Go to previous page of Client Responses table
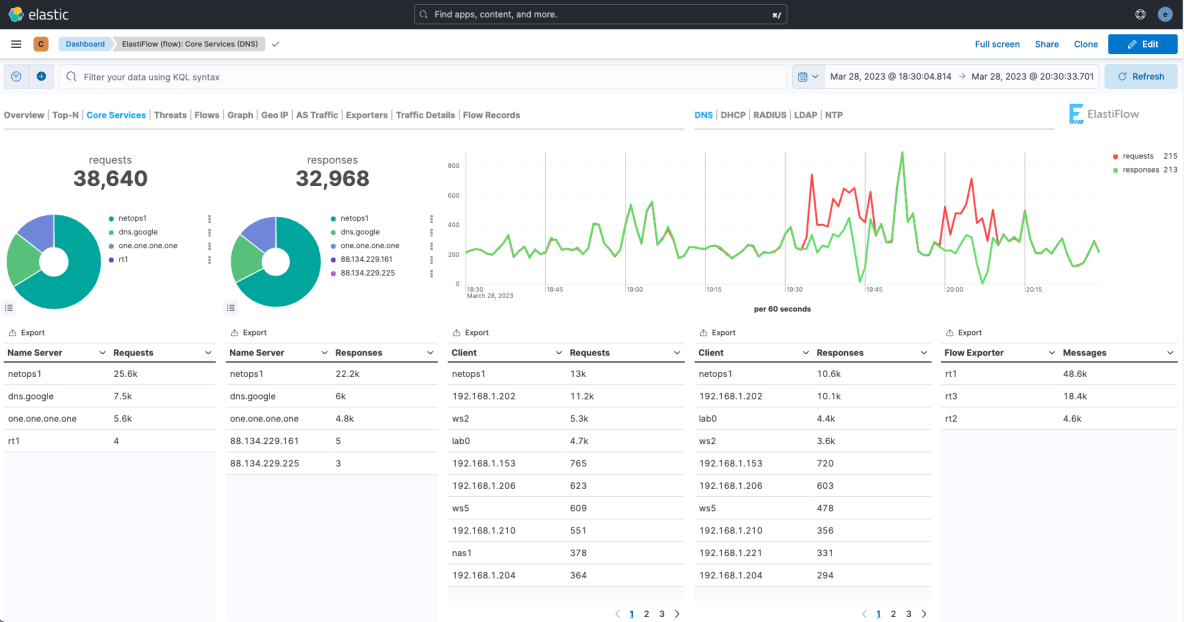 [864, 614]
